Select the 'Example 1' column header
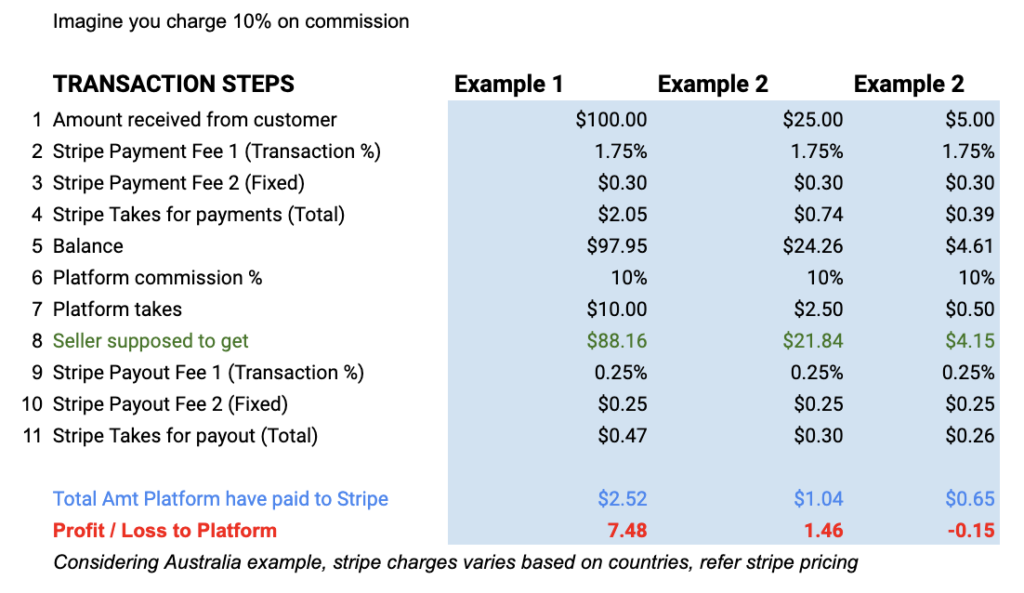Image resolution: width=1024 pixels, height=593 pixels. (x=508, y=84)
